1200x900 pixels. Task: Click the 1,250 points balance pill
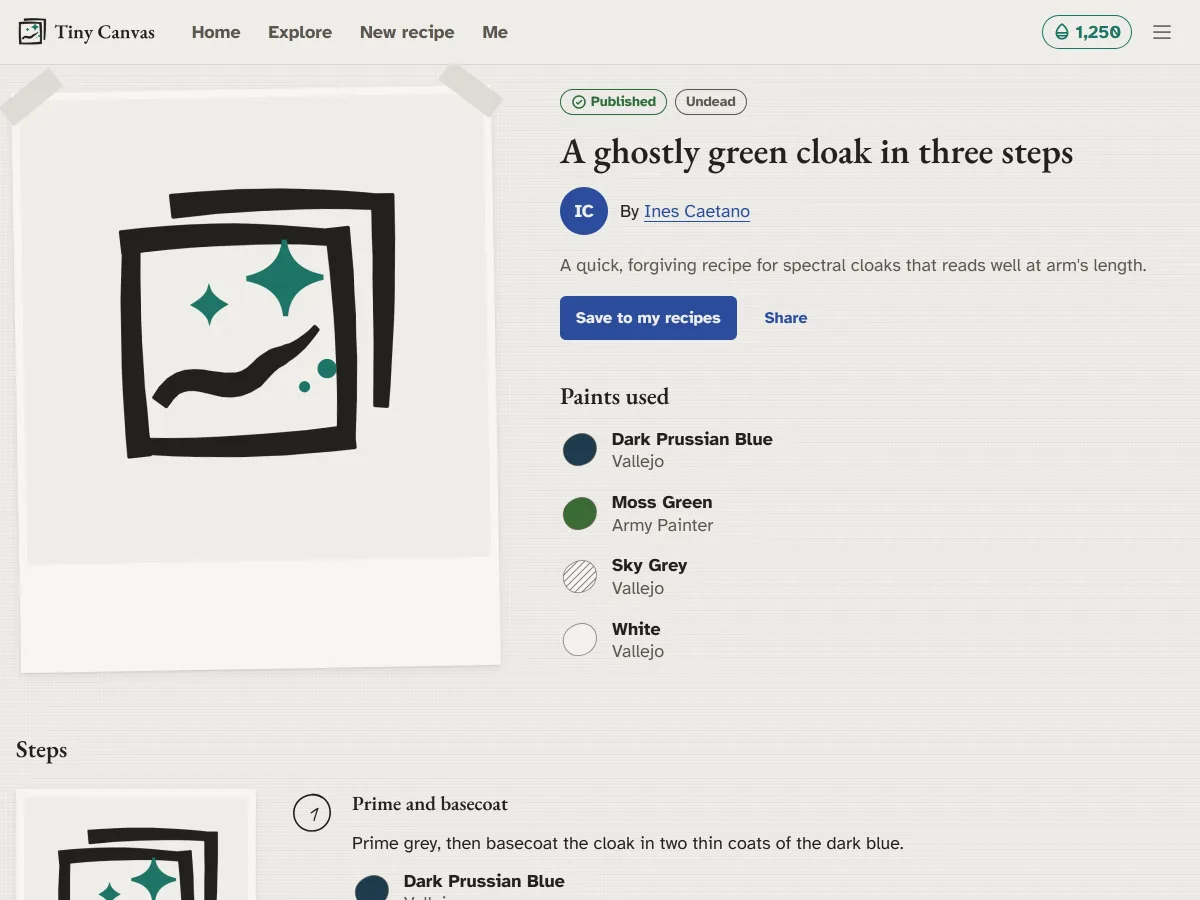[1087, 32]
